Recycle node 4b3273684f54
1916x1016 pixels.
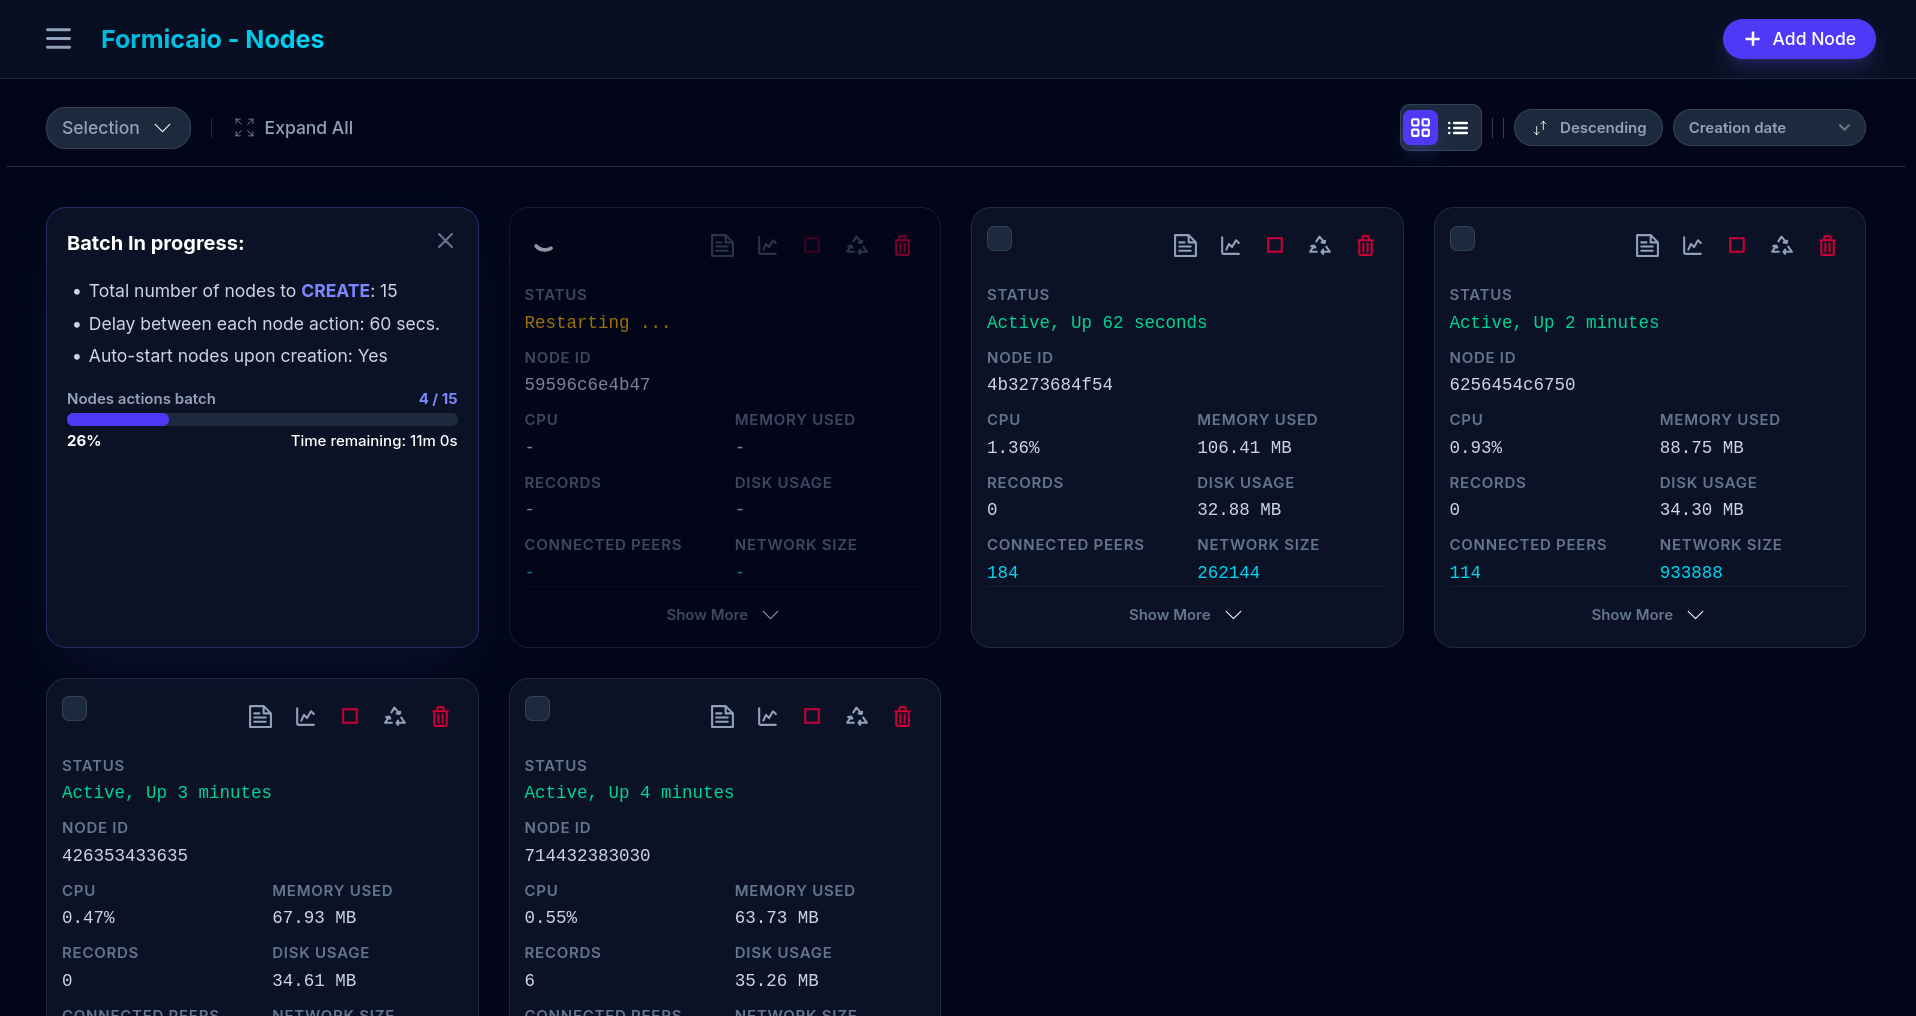point(1320,246)
